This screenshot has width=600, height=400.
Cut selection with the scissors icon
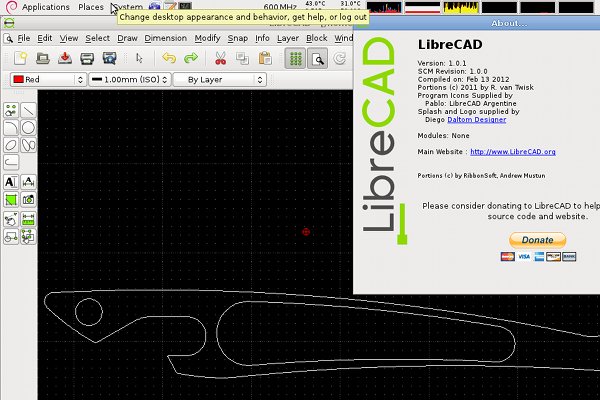[220, 59]
